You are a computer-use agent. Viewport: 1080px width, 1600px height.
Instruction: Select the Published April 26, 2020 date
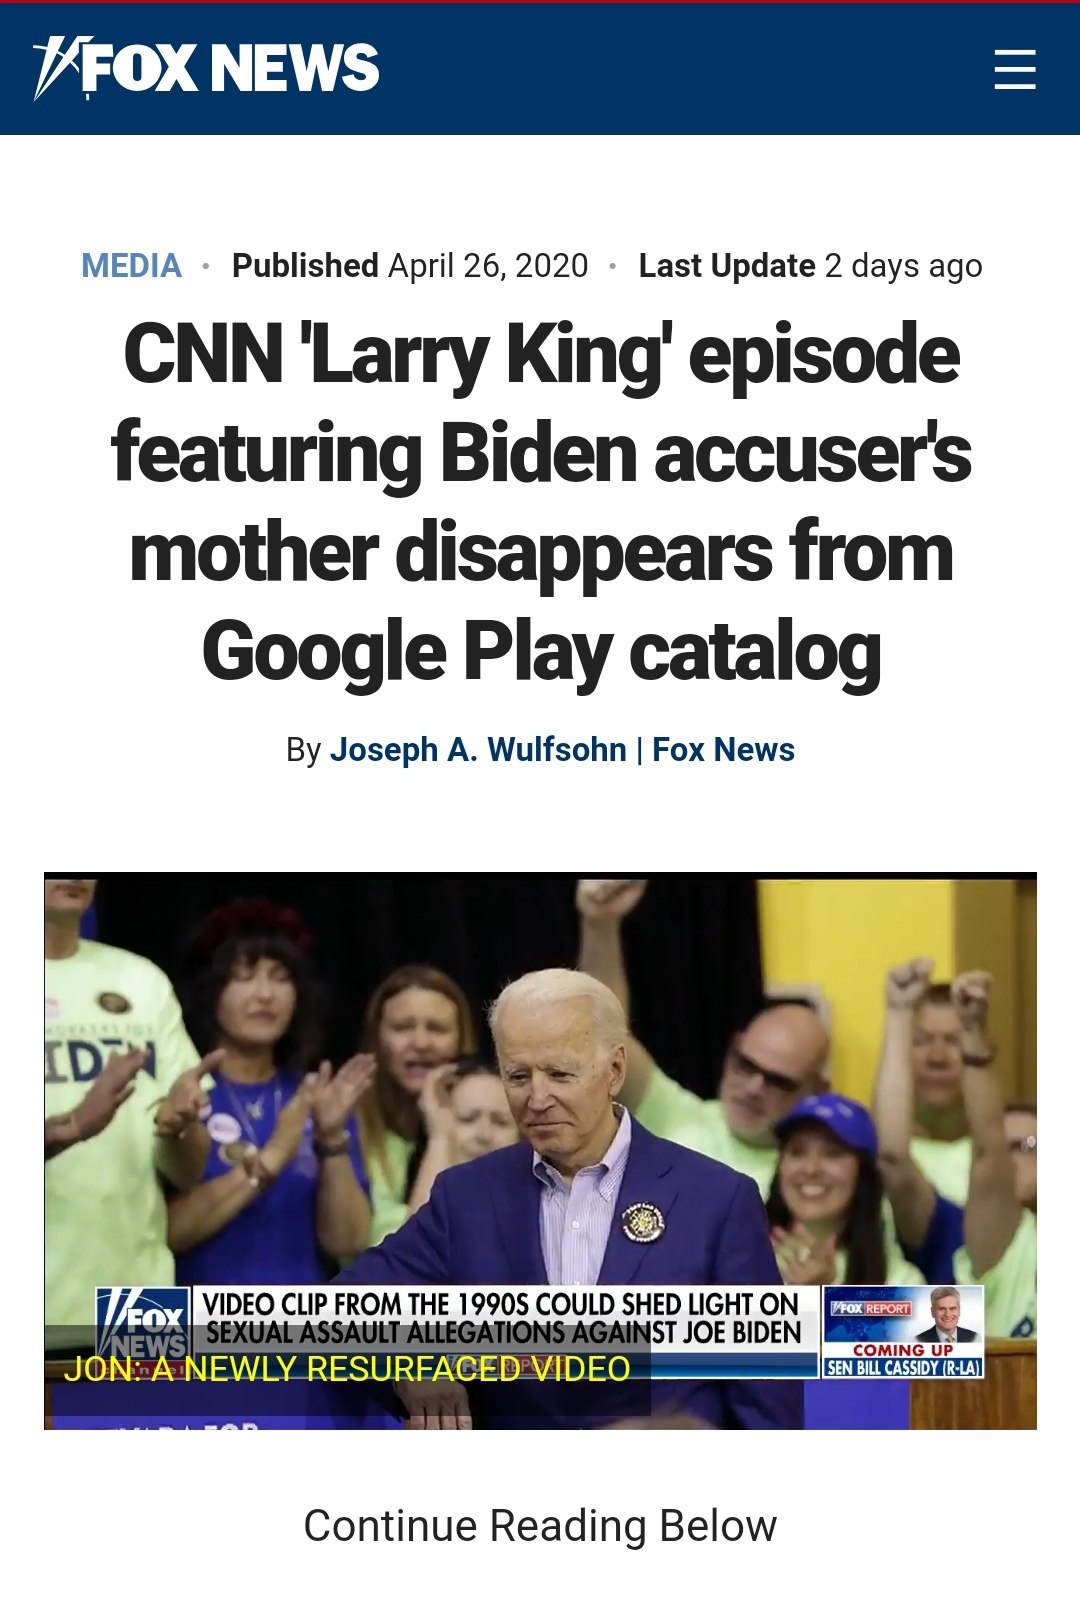click(410, 266)
